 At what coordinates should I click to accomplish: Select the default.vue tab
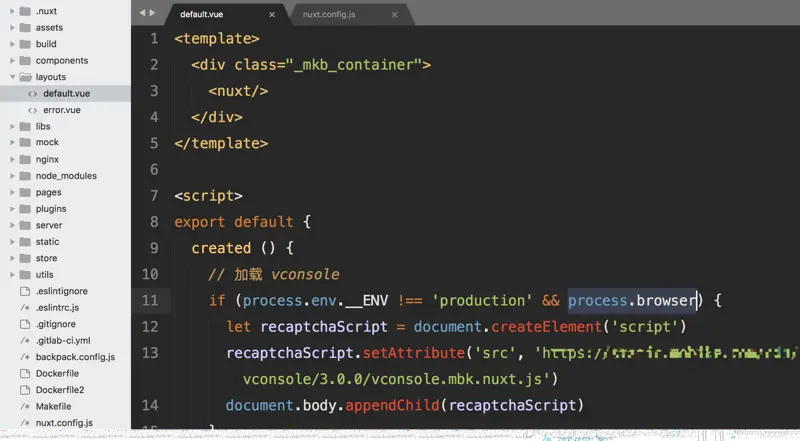[x=202, y=14]
